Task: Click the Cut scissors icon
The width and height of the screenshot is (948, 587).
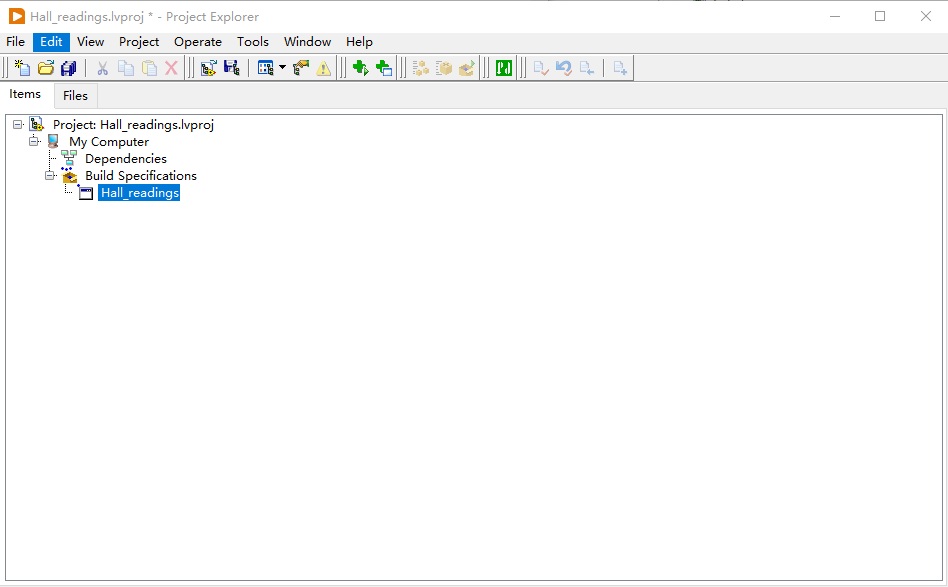Action: point(103,68)
